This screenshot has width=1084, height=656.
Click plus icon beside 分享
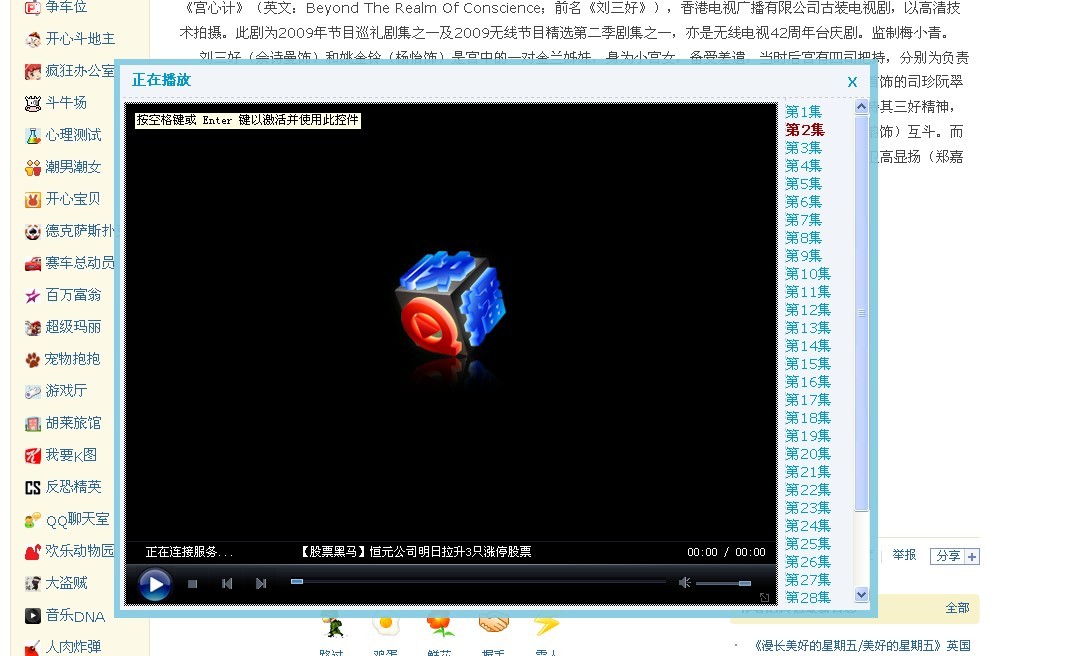tap(972, 556)
